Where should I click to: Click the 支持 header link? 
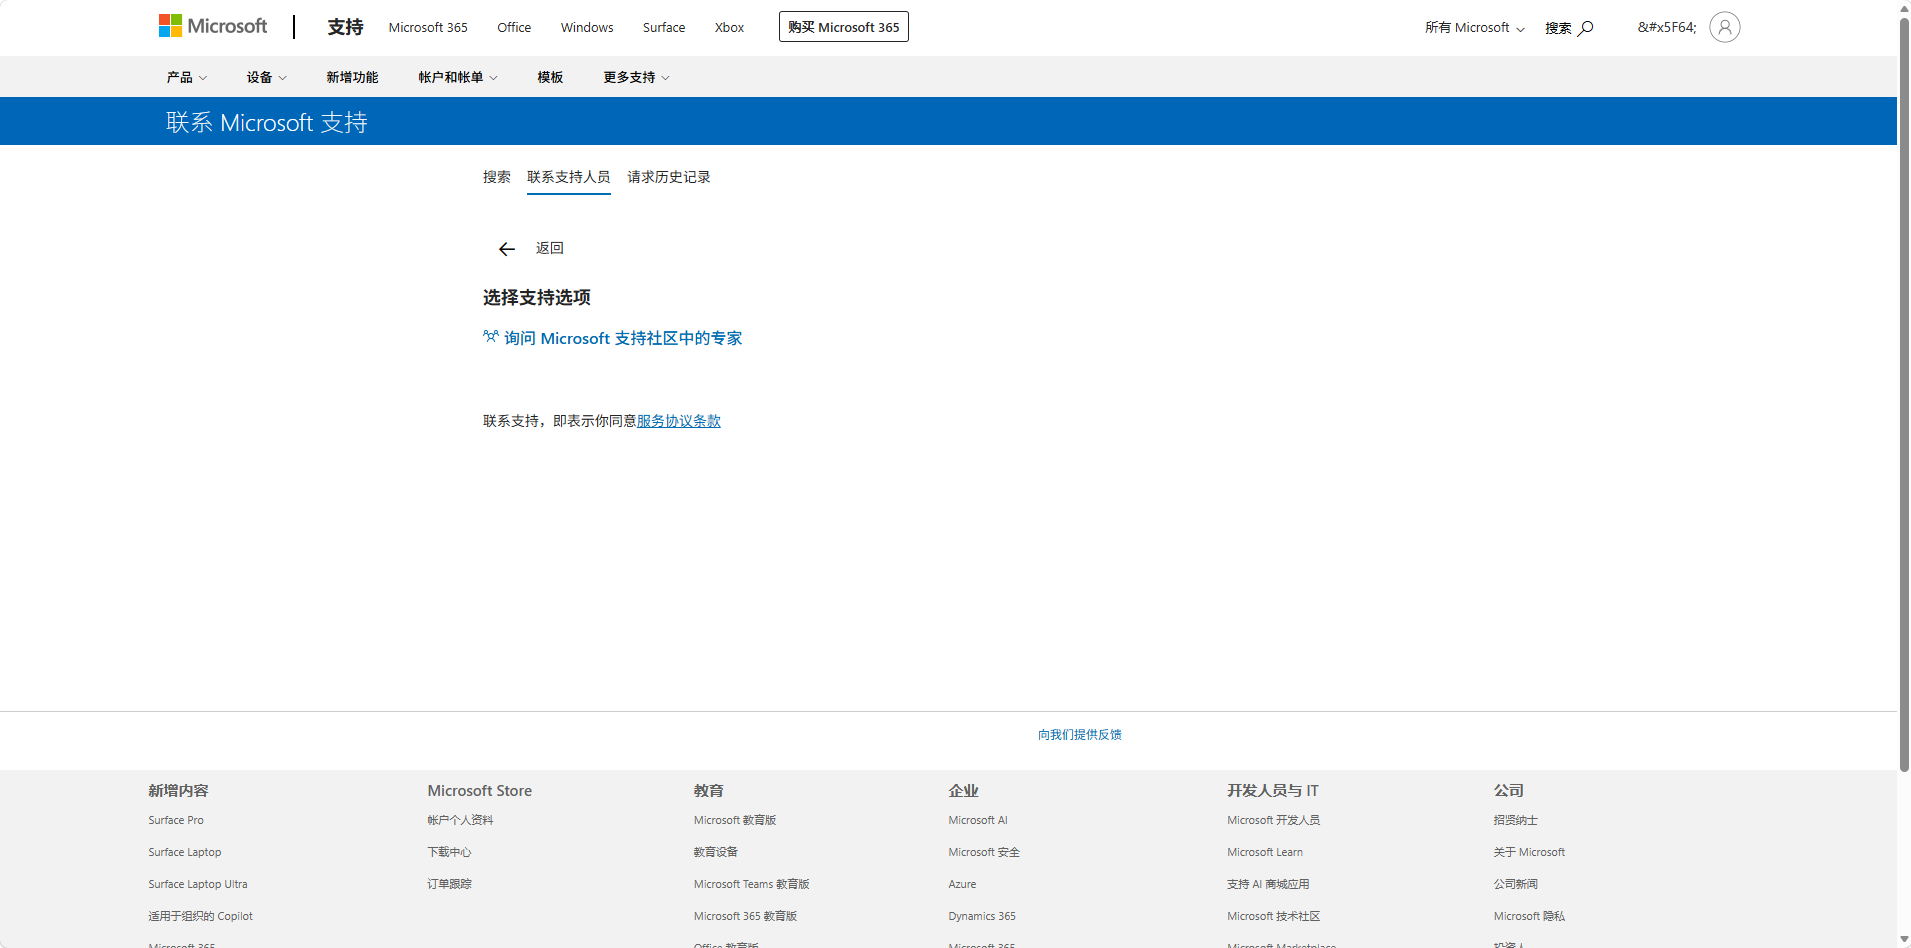pyautogui.click(x=345, y=27)
